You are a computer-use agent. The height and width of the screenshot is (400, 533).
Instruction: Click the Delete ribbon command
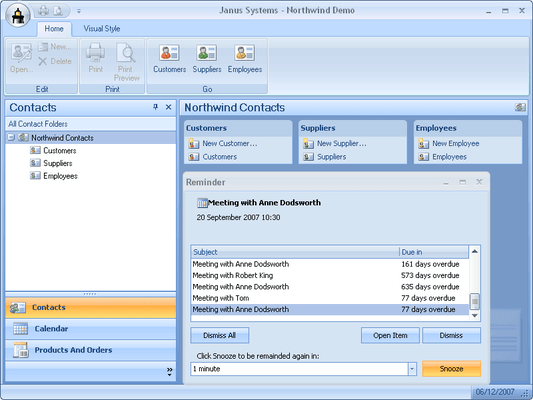pyautogui.click(x=55, y=61)
